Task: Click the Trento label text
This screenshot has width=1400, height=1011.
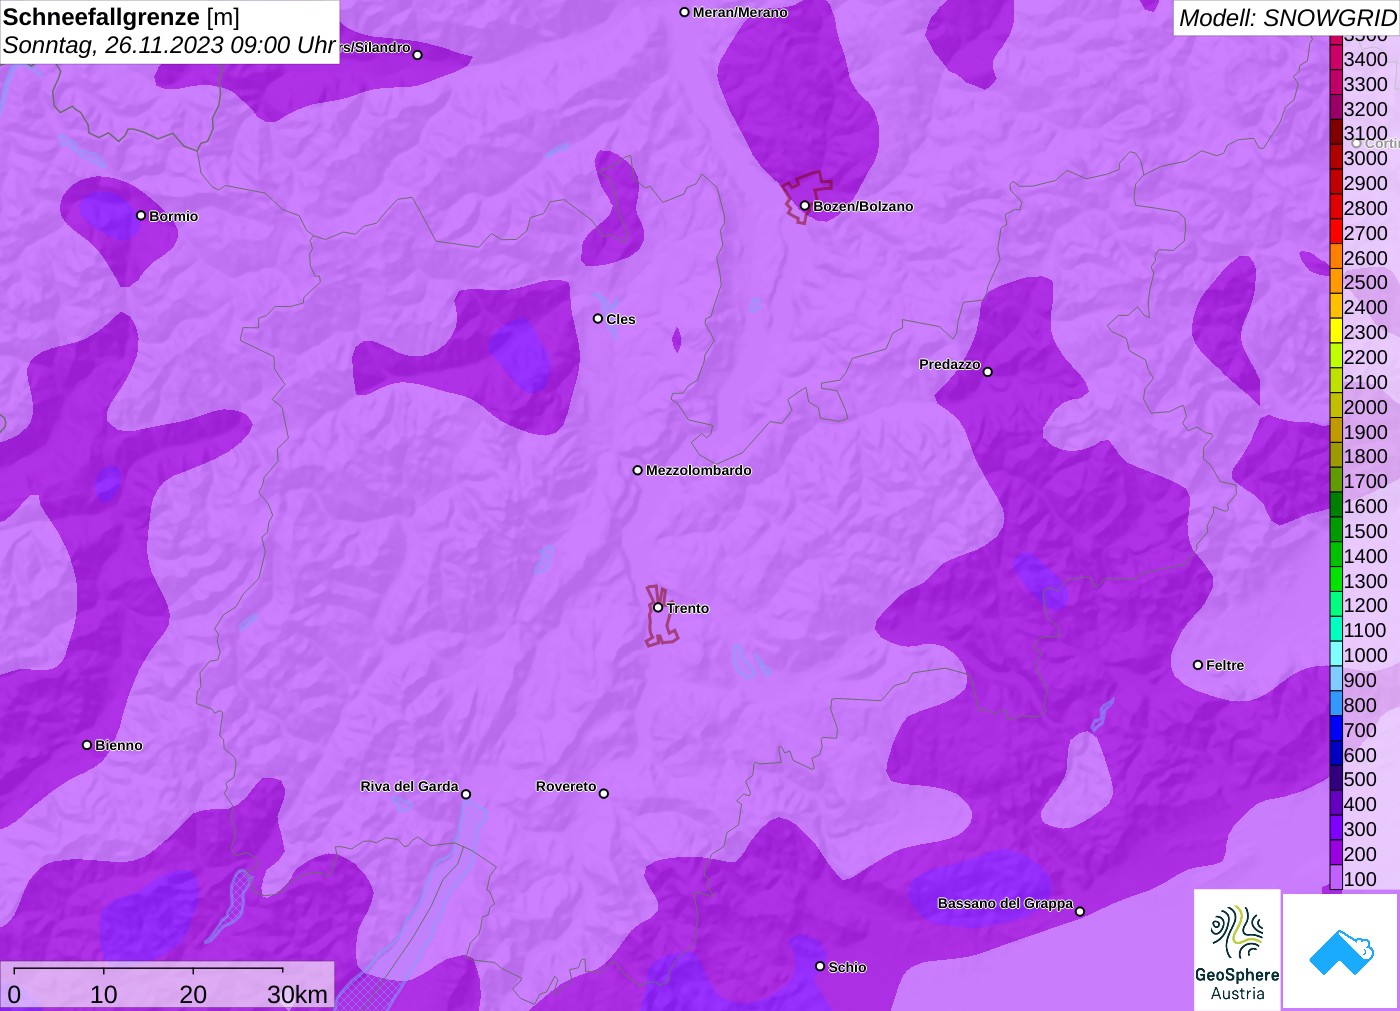Action: [x=688, y=608]
